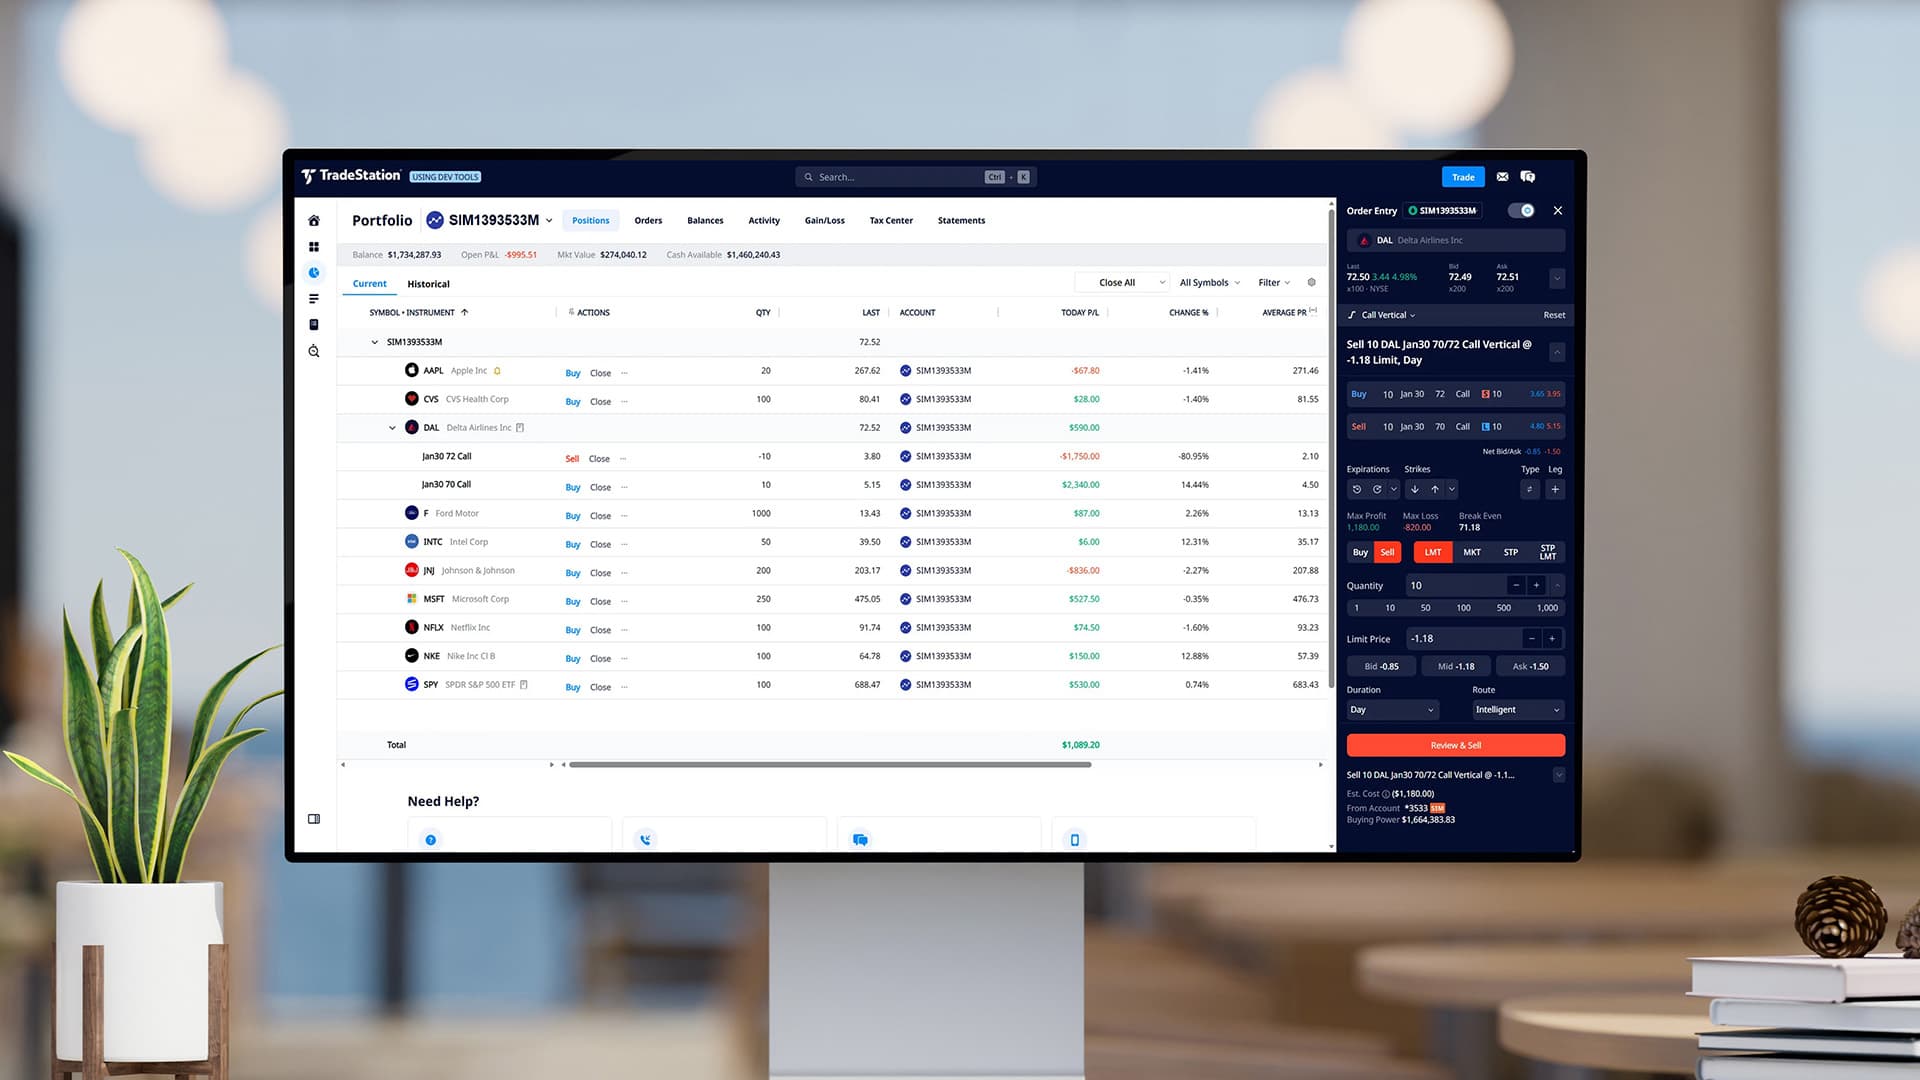Viewport: 1920px width, 1080px height.
Task: Switch to the Balances tab
Action: pyautogui.click(x=705, y=221)
